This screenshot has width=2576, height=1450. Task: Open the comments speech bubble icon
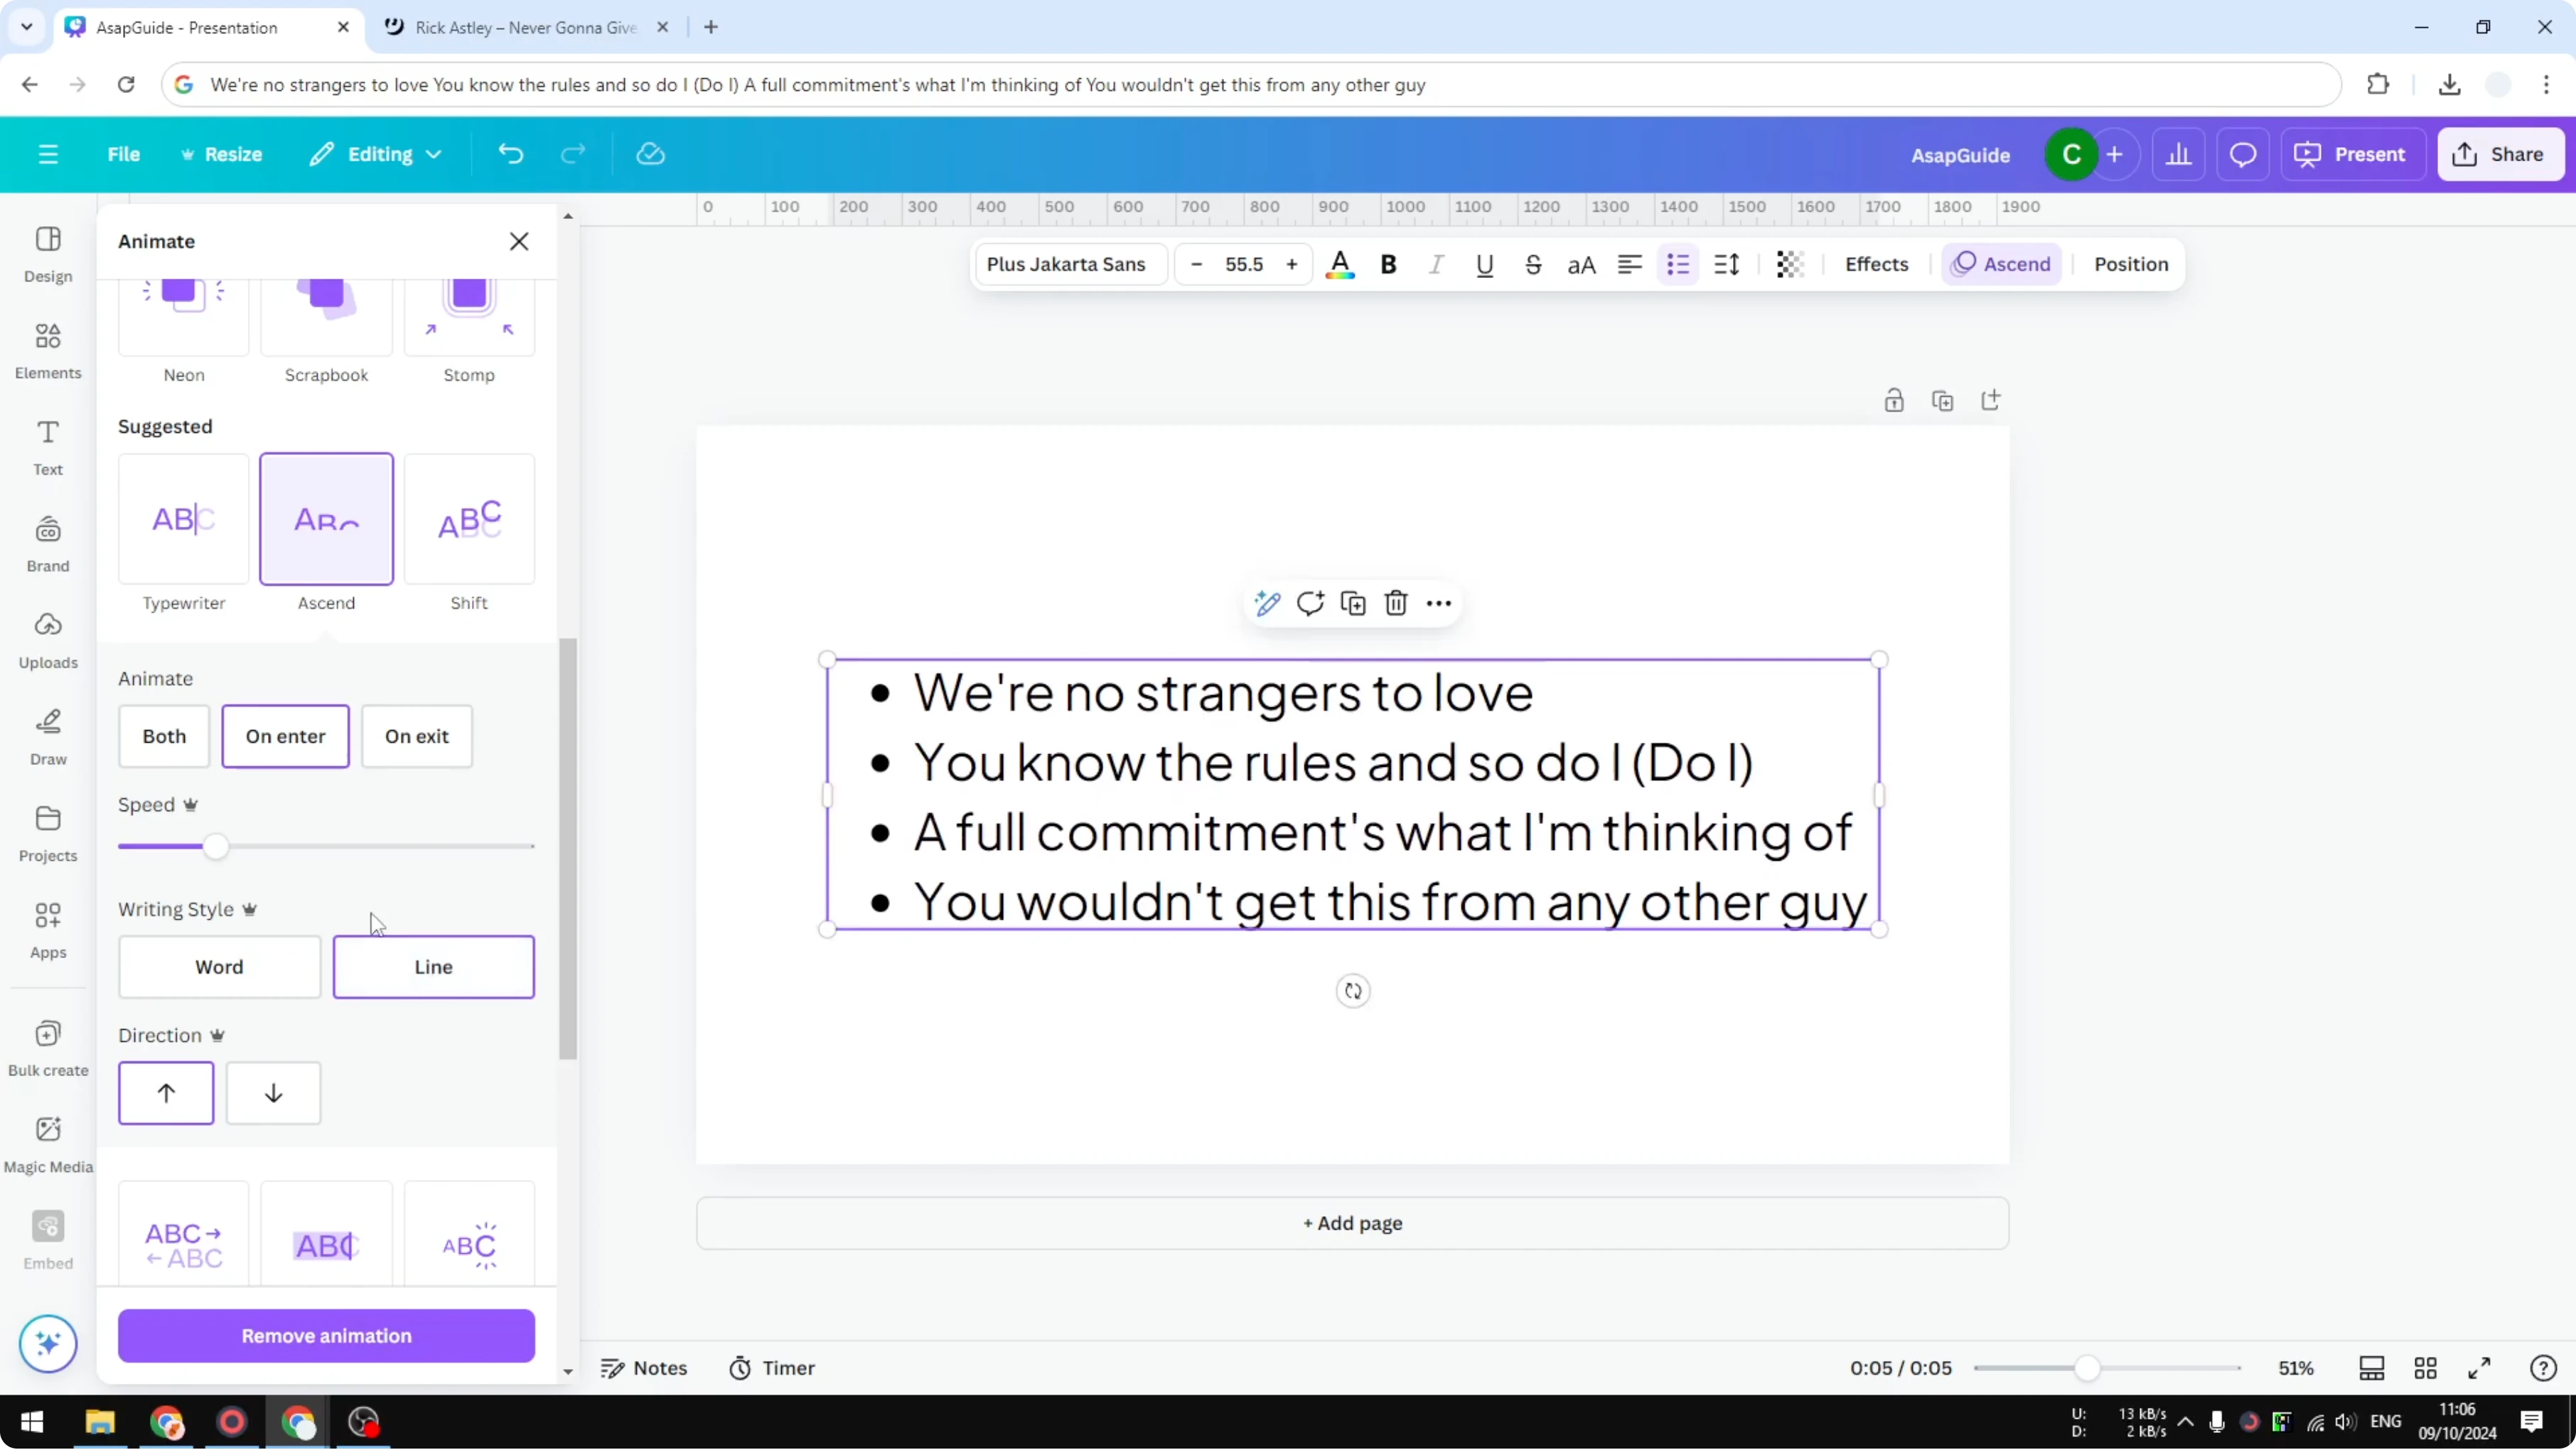coord(2243,155)
